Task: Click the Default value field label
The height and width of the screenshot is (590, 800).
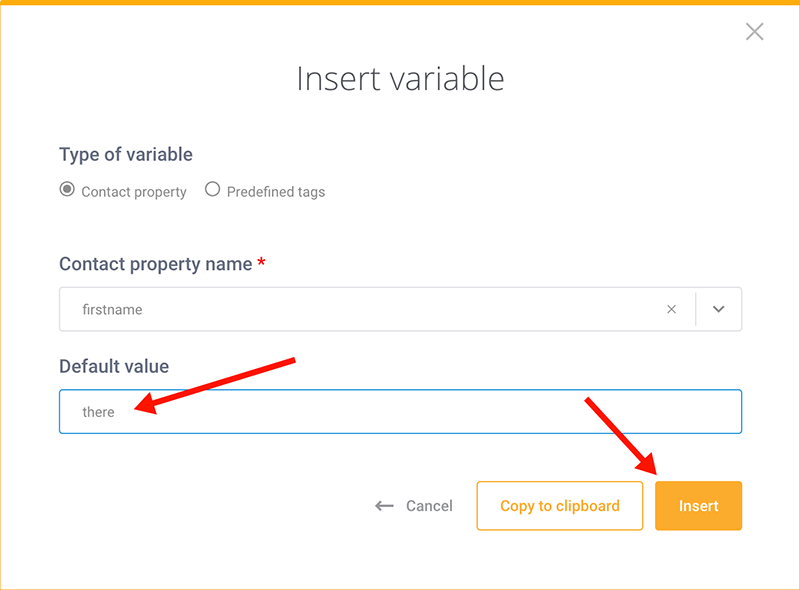Action: tap(114, 366)
